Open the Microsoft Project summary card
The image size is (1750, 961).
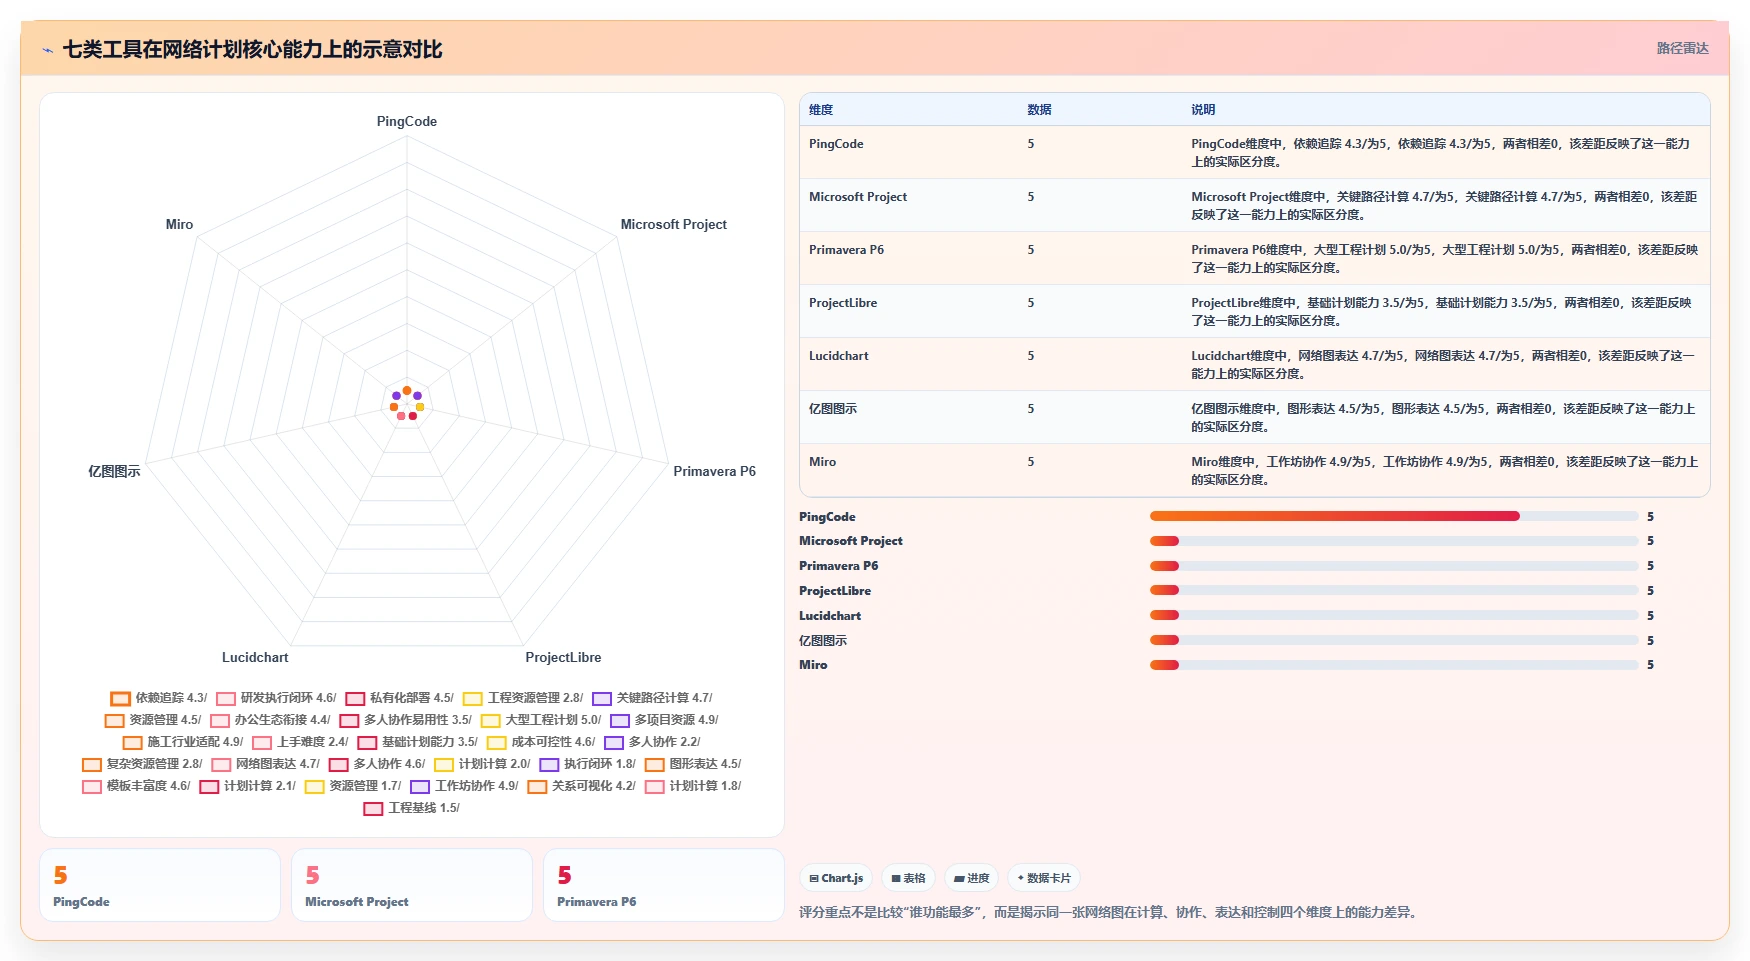pos(412,885)
